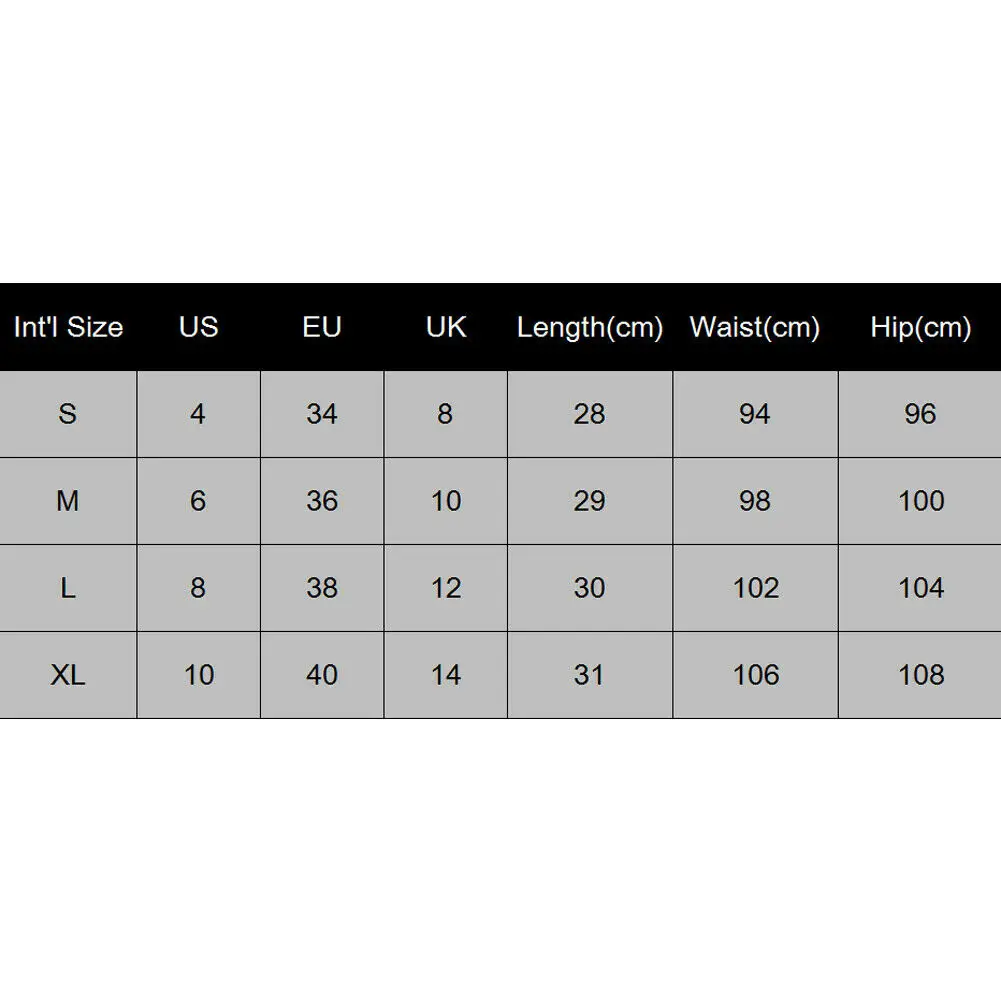1001x1001 pixels.
Task: Click the hip value 108 cell
Action: (x=920, y=675)
